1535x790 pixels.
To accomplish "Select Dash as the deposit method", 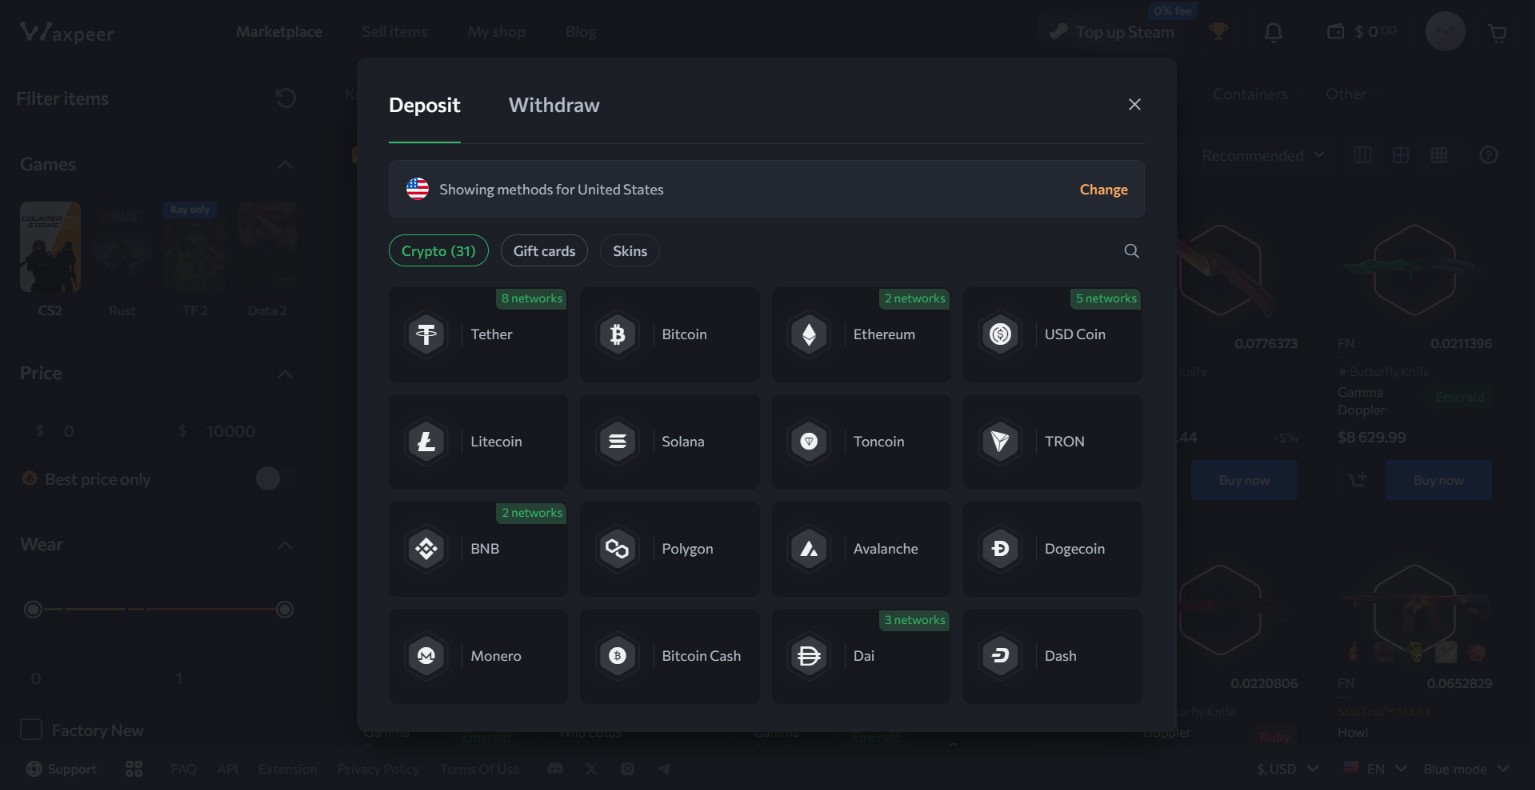I will pyautogui.click(x=1052, y=656).
